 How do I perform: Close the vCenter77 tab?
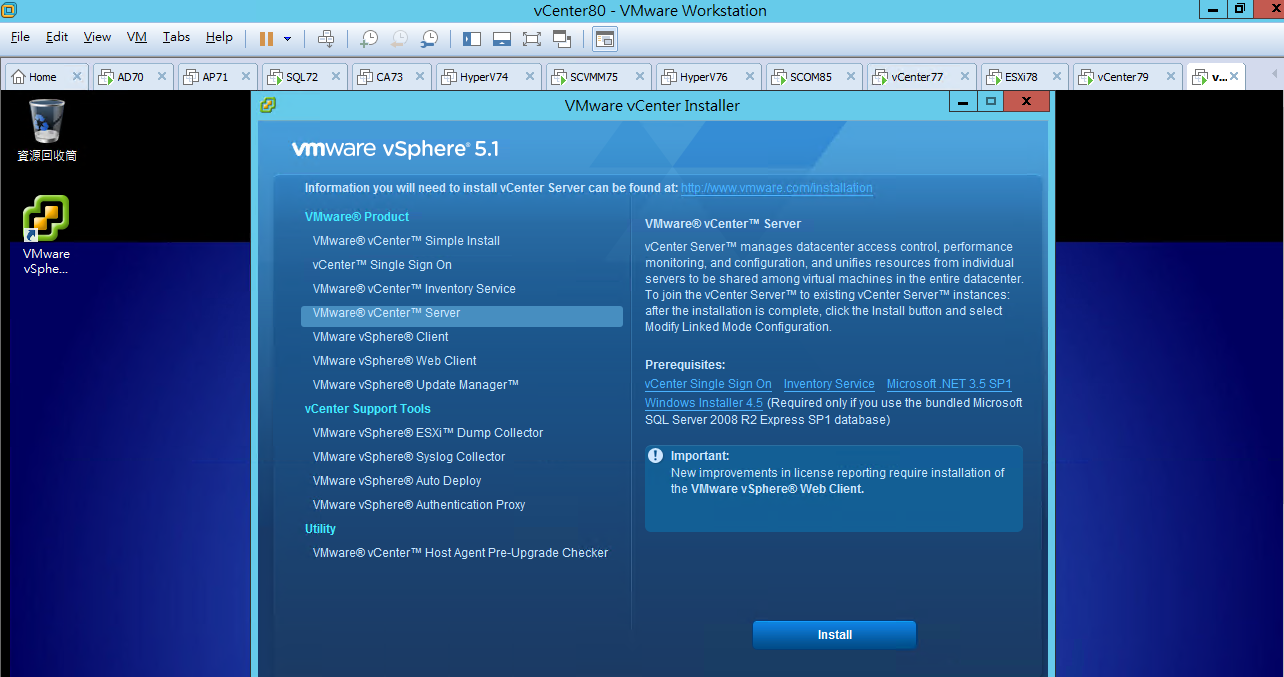(964, 77)
